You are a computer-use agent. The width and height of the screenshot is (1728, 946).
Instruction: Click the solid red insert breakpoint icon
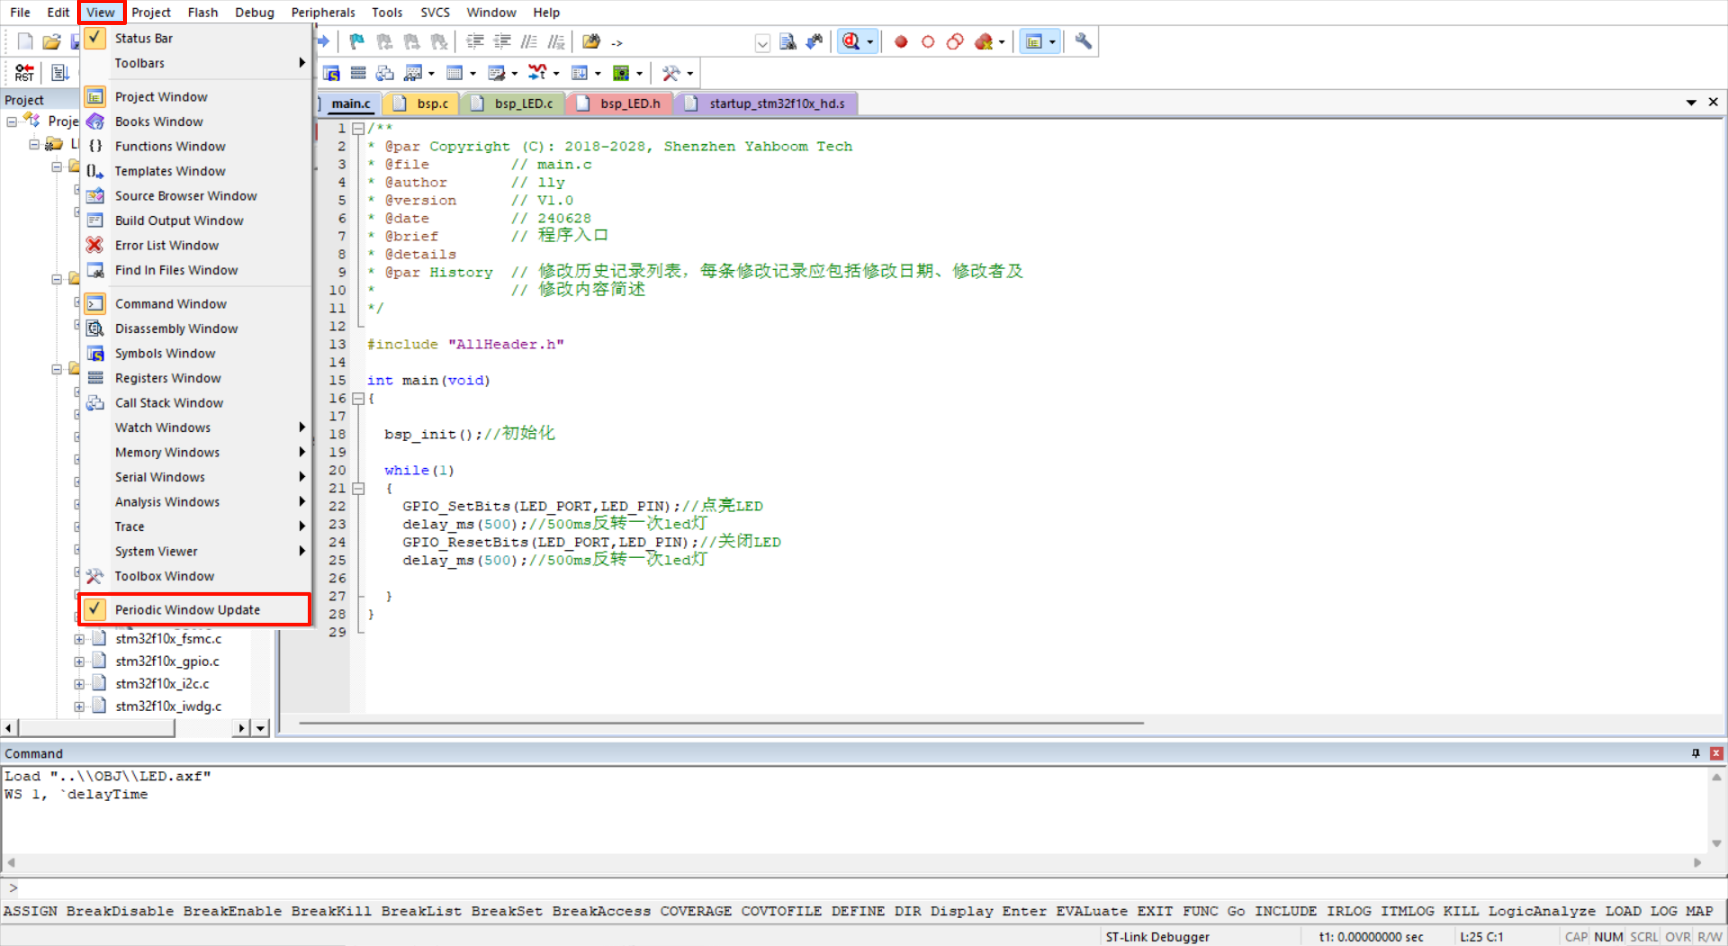pyautogui.click(x=901, y=42)
